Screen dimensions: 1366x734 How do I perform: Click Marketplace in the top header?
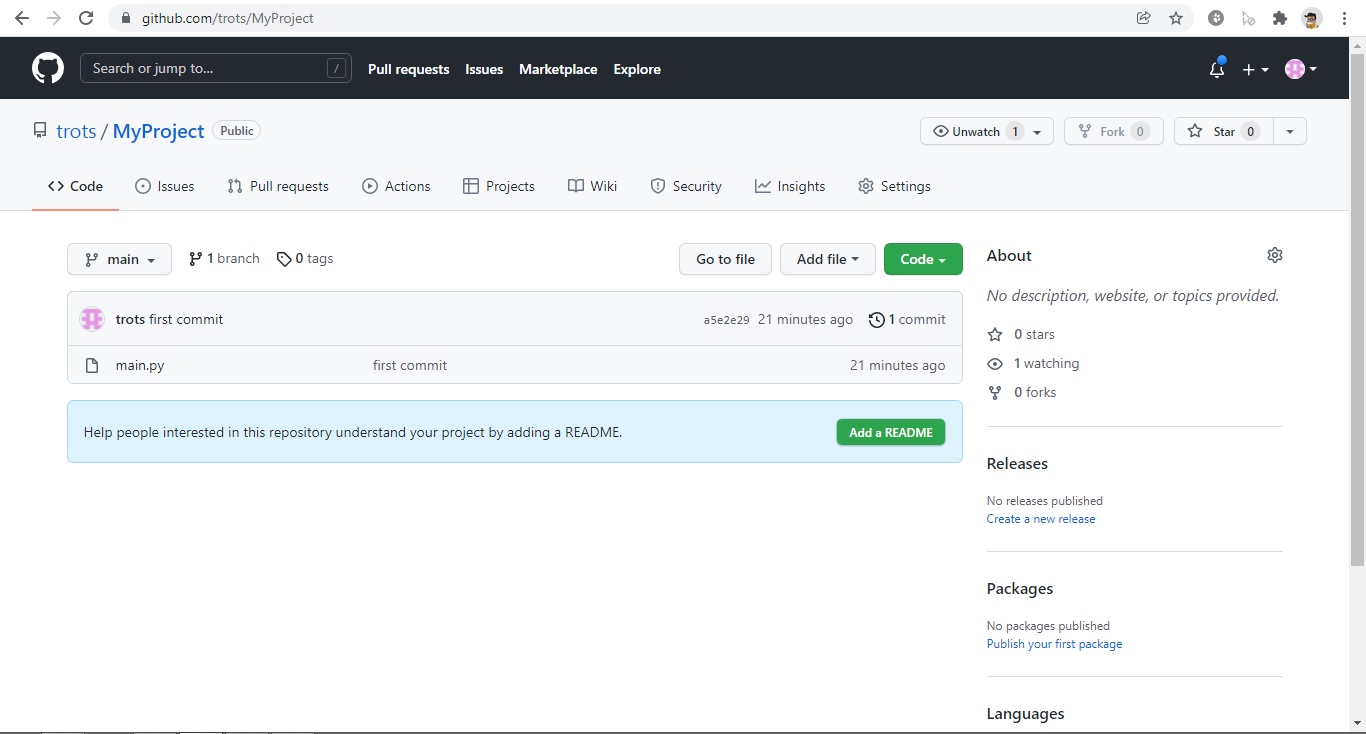click(x=558, y=69)
